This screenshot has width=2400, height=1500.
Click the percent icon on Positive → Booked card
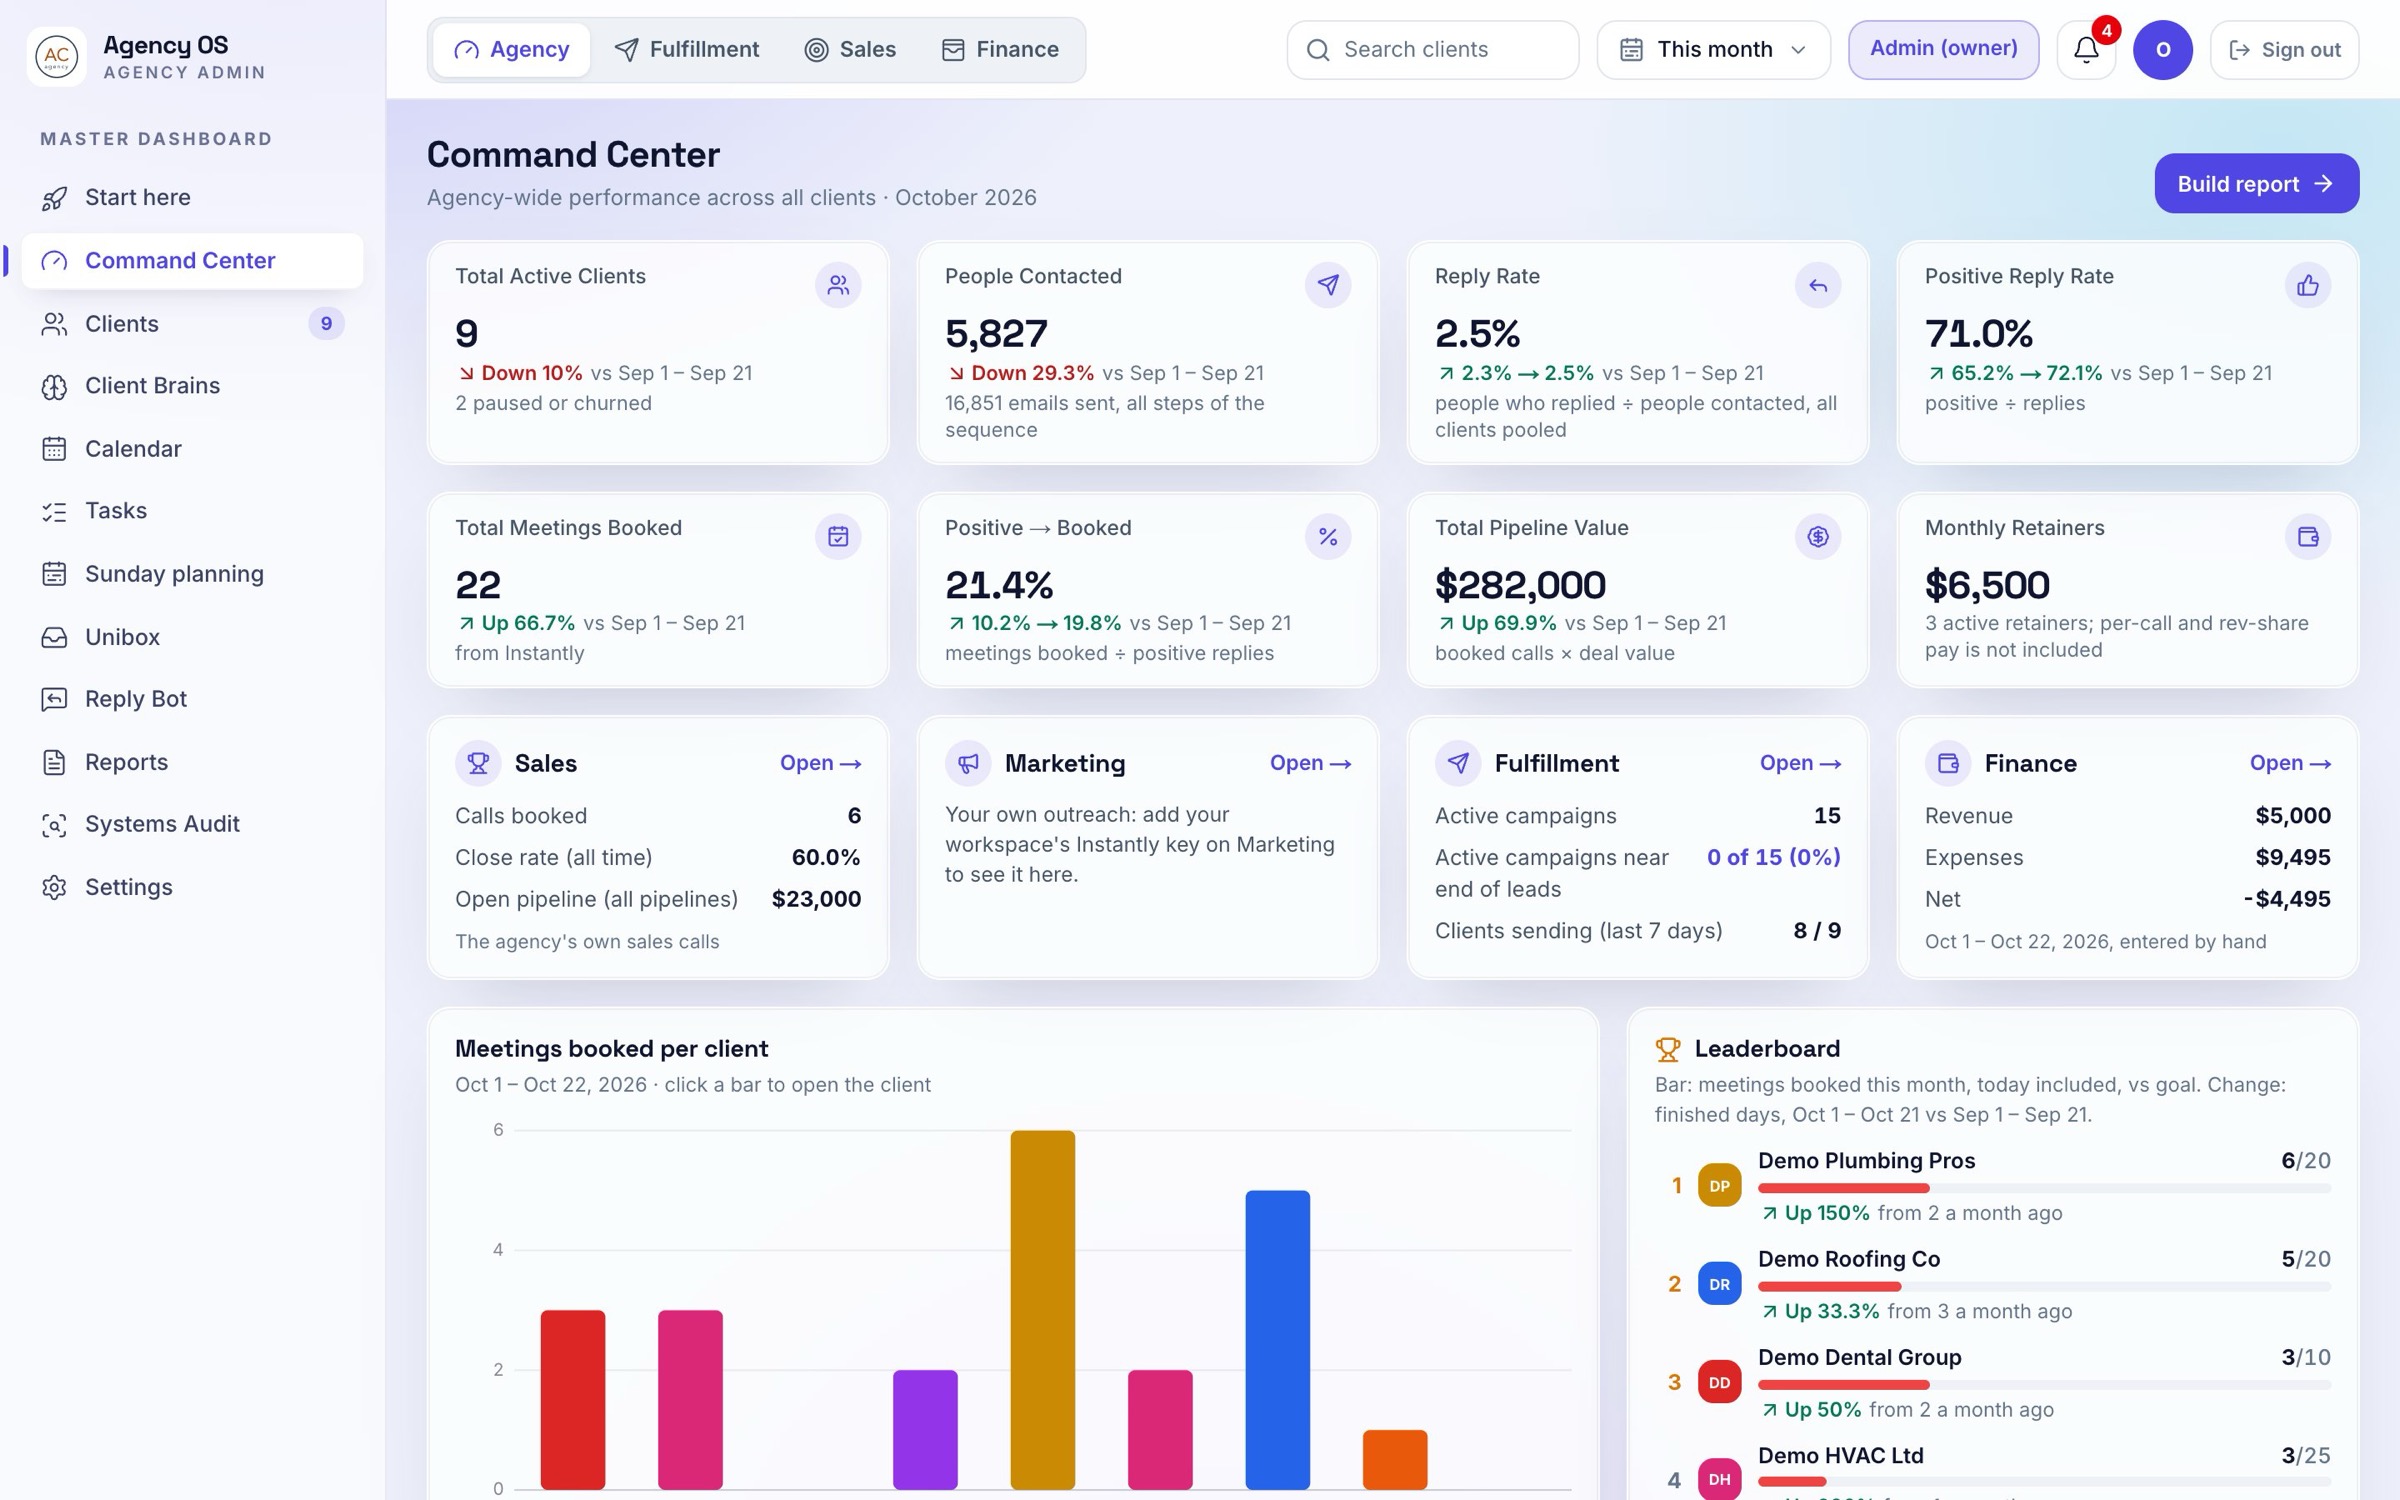click(1328, 537)
